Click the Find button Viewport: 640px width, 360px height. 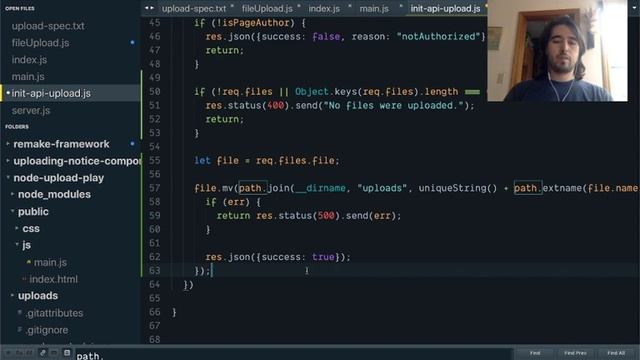(535, 353)
